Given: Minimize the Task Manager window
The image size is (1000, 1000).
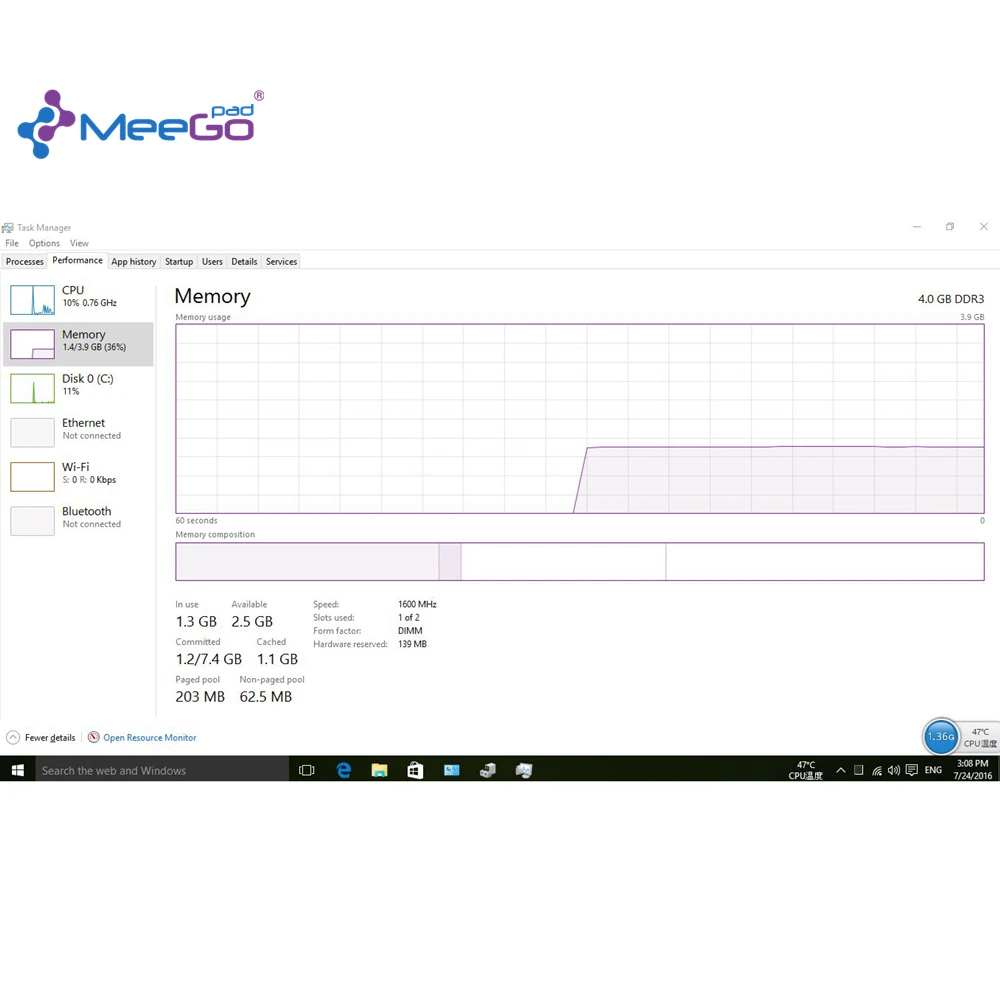Looking at the screenshot, I should (x=917, y=226).
